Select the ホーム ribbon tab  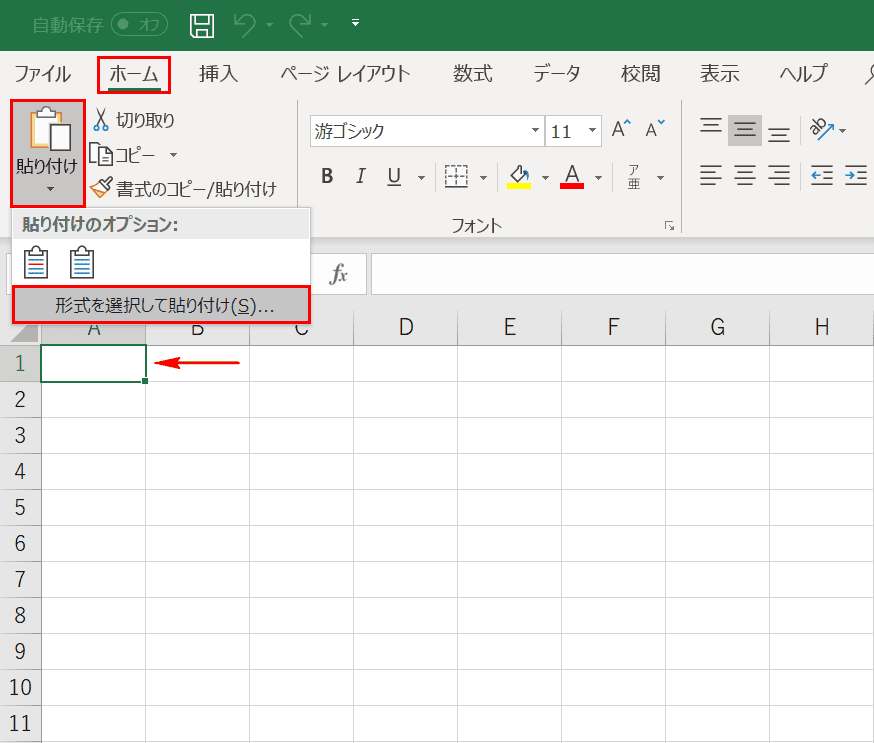point(134,74)
